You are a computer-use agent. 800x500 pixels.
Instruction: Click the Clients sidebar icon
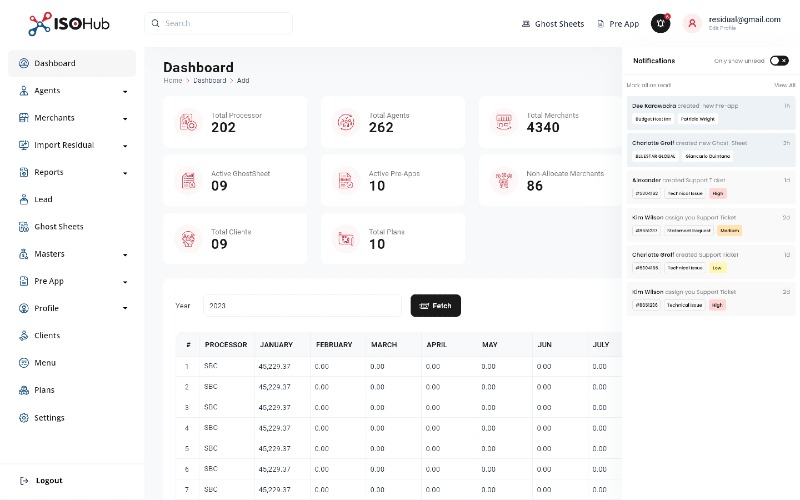click(23, 336)
